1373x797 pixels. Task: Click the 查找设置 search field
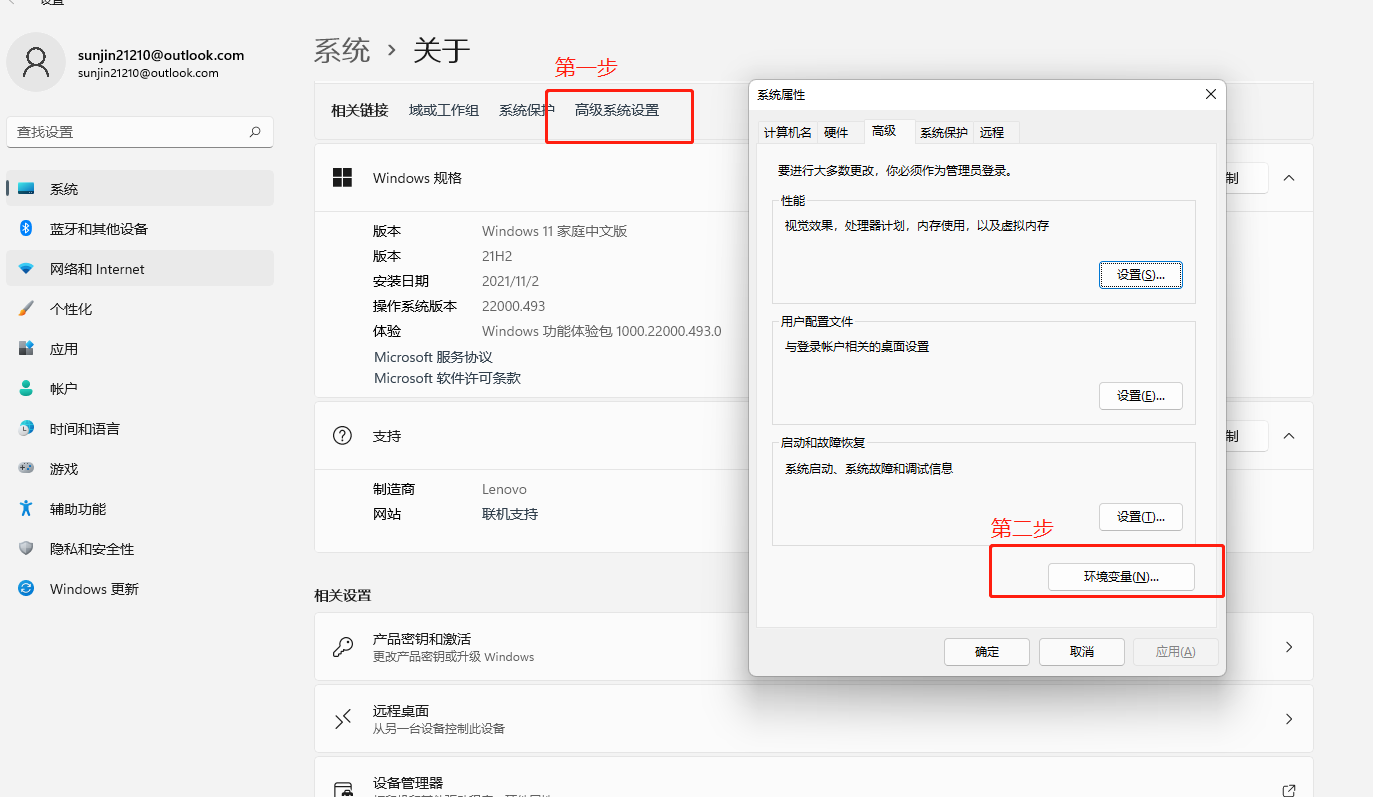click(140, 131)
